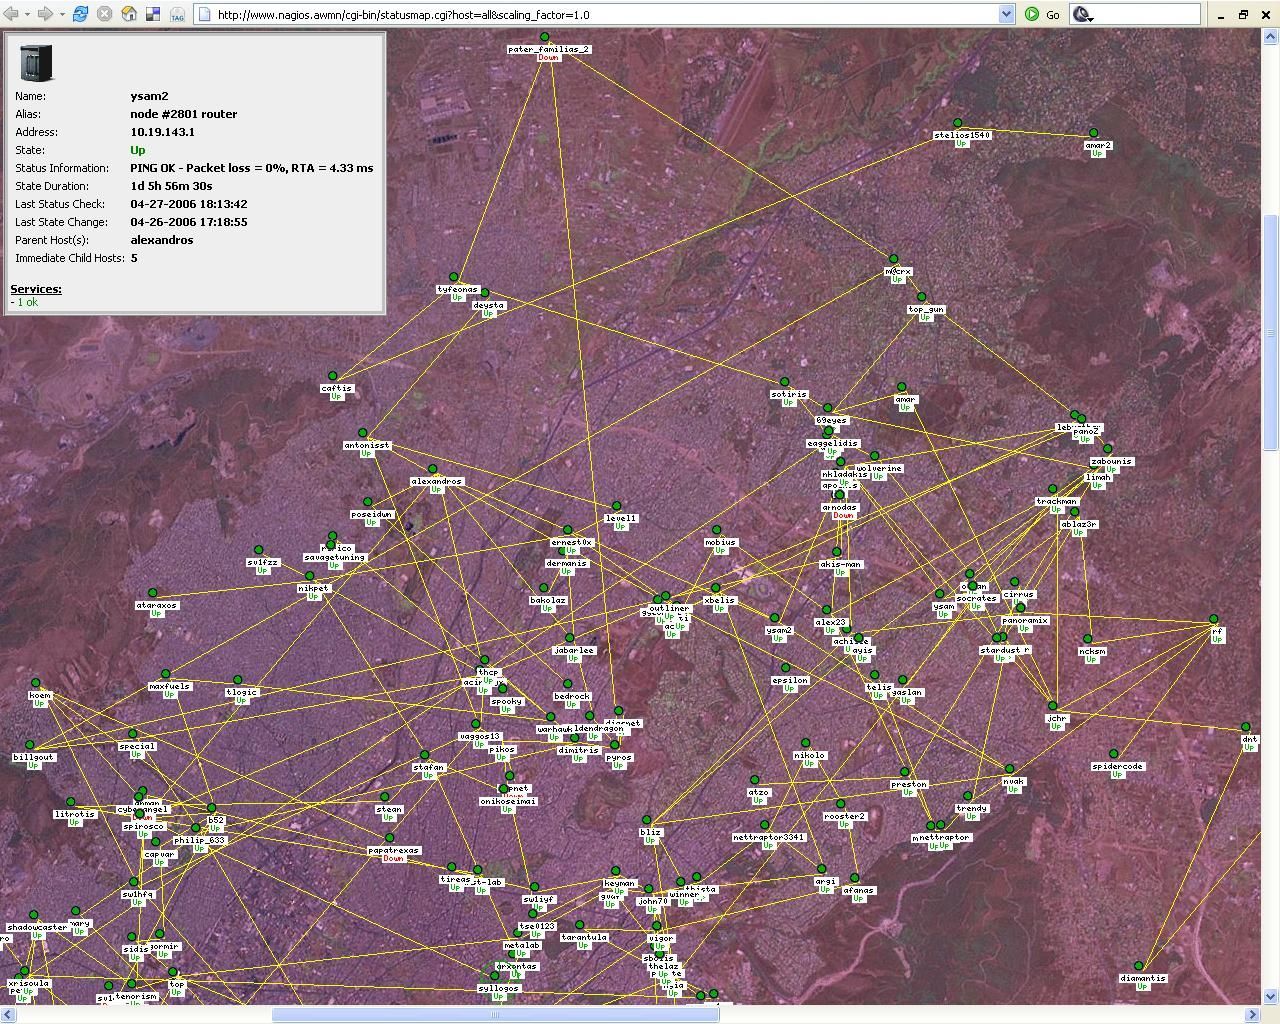Select the spidercode node marker
1280x1024 pixels.
(1113, 754)
